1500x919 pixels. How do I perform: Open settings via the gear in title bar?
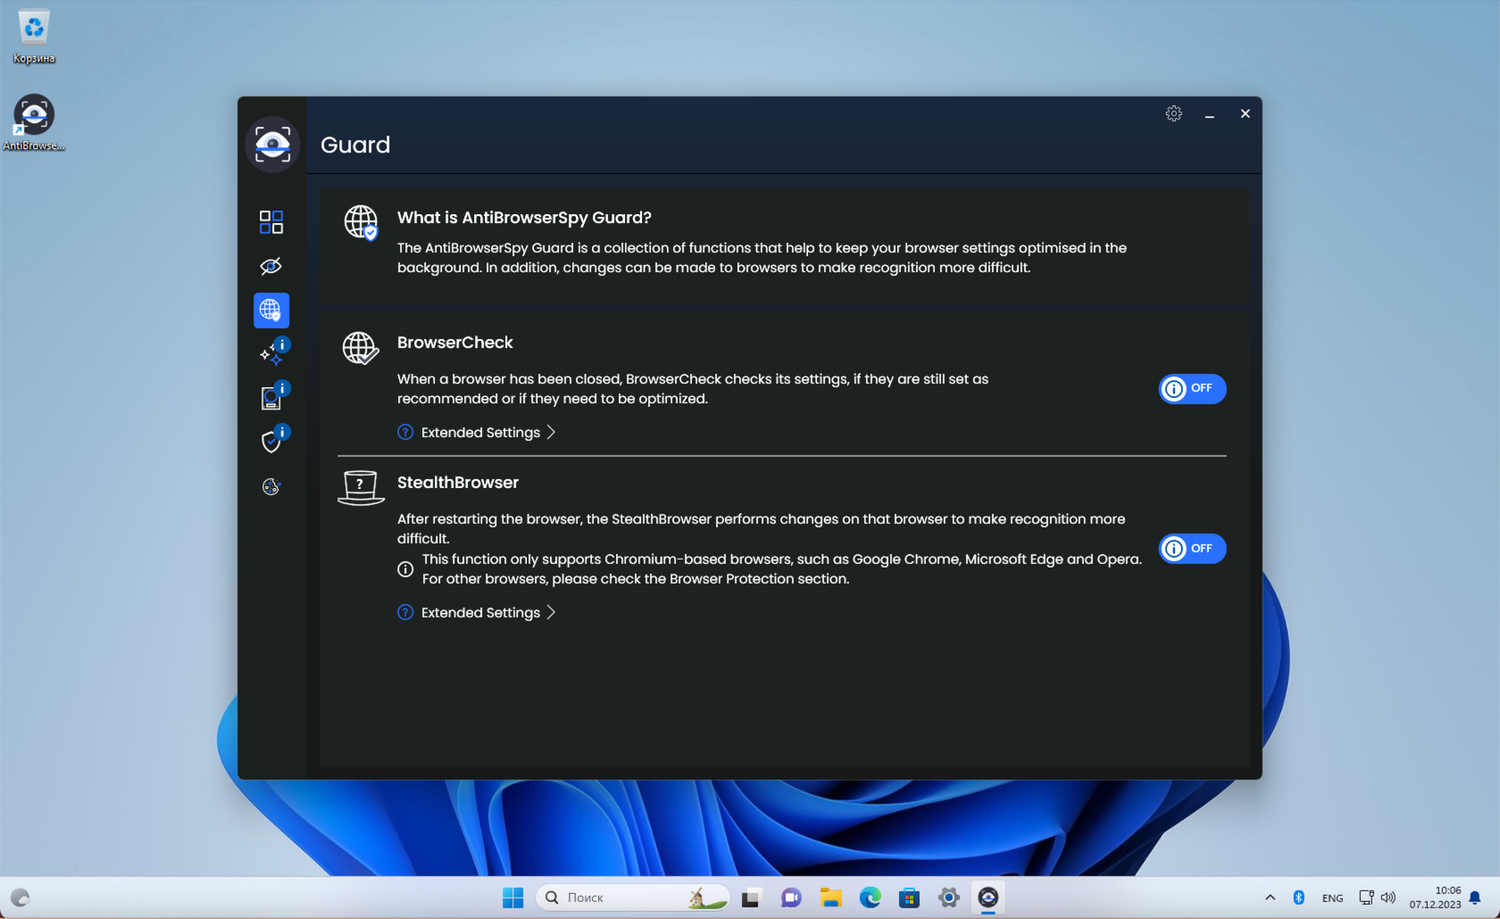(x=1174, y=114)
